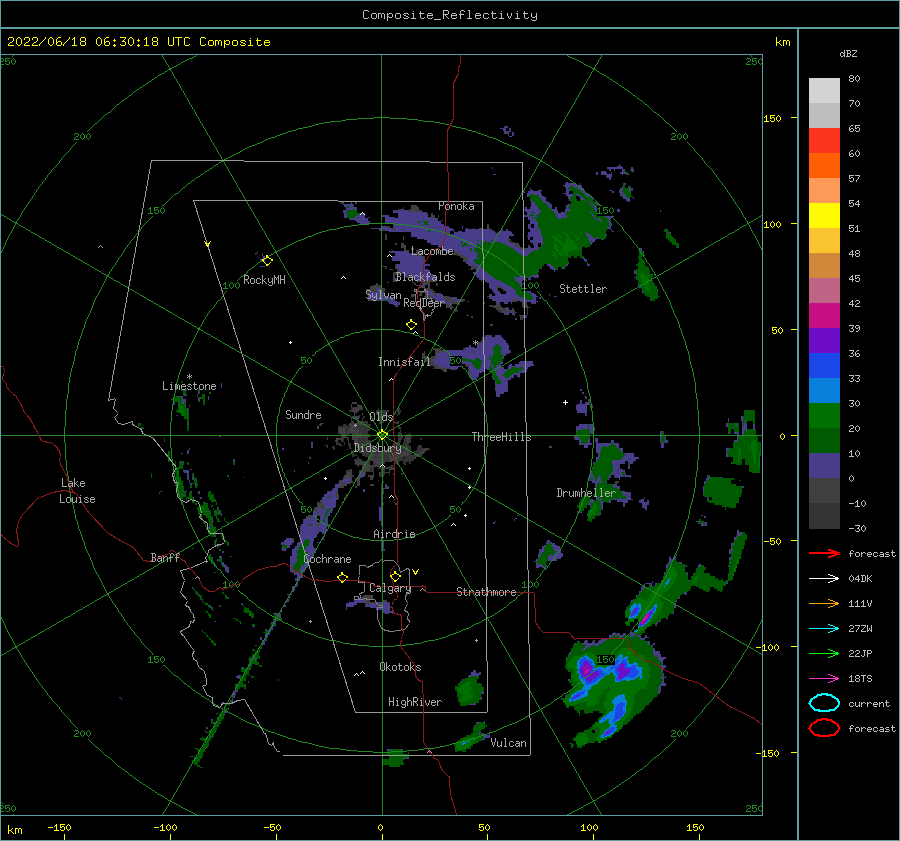Click the red forecast arrow in legend

pyautogui.click(x=824, y=553)
